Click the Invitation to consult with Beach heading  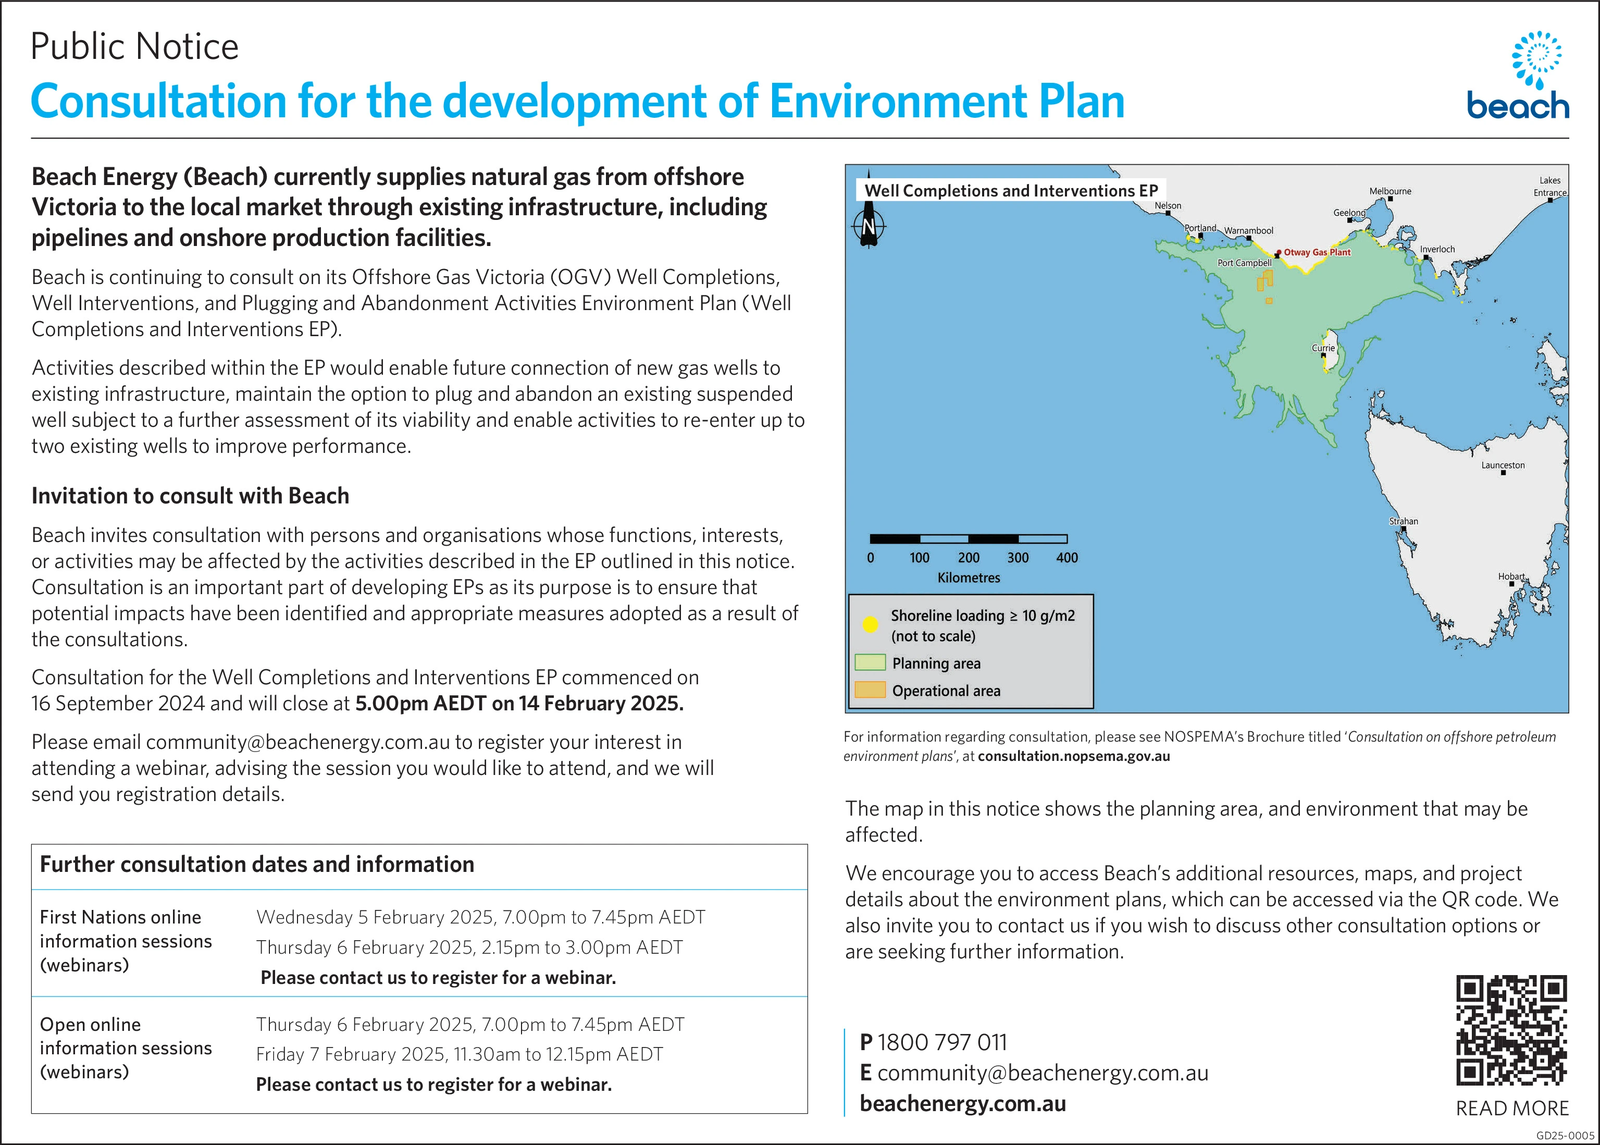(191, 496)
